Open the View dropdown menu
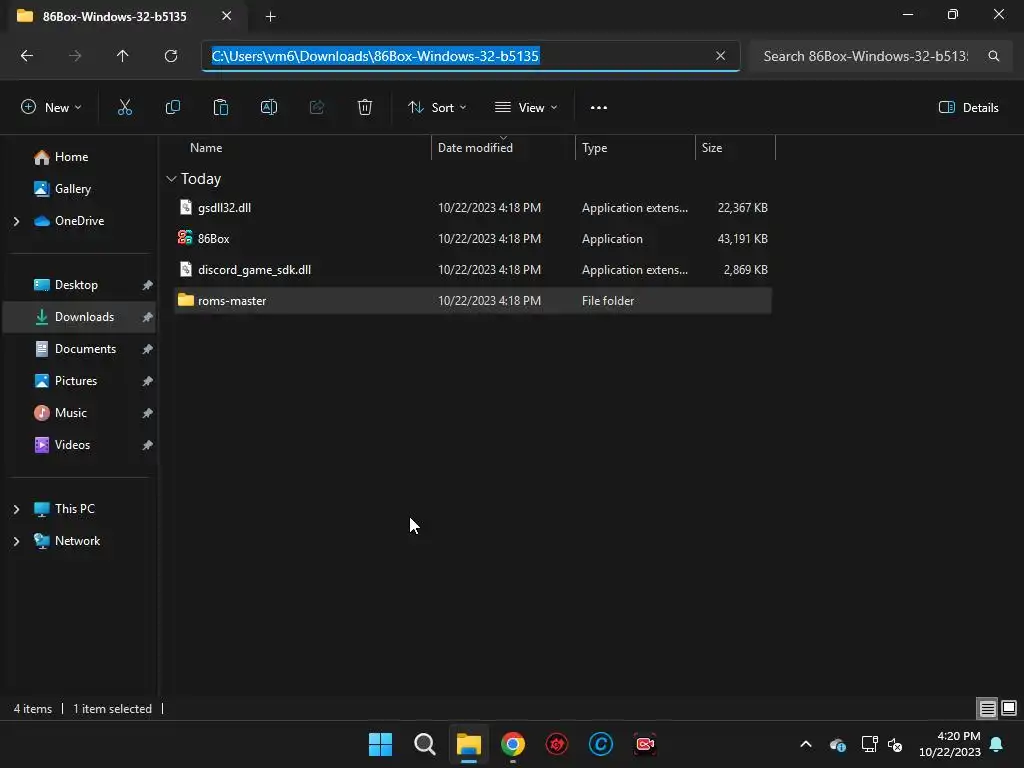Viewport: 1024px width, 768px height. coord(526,108)
